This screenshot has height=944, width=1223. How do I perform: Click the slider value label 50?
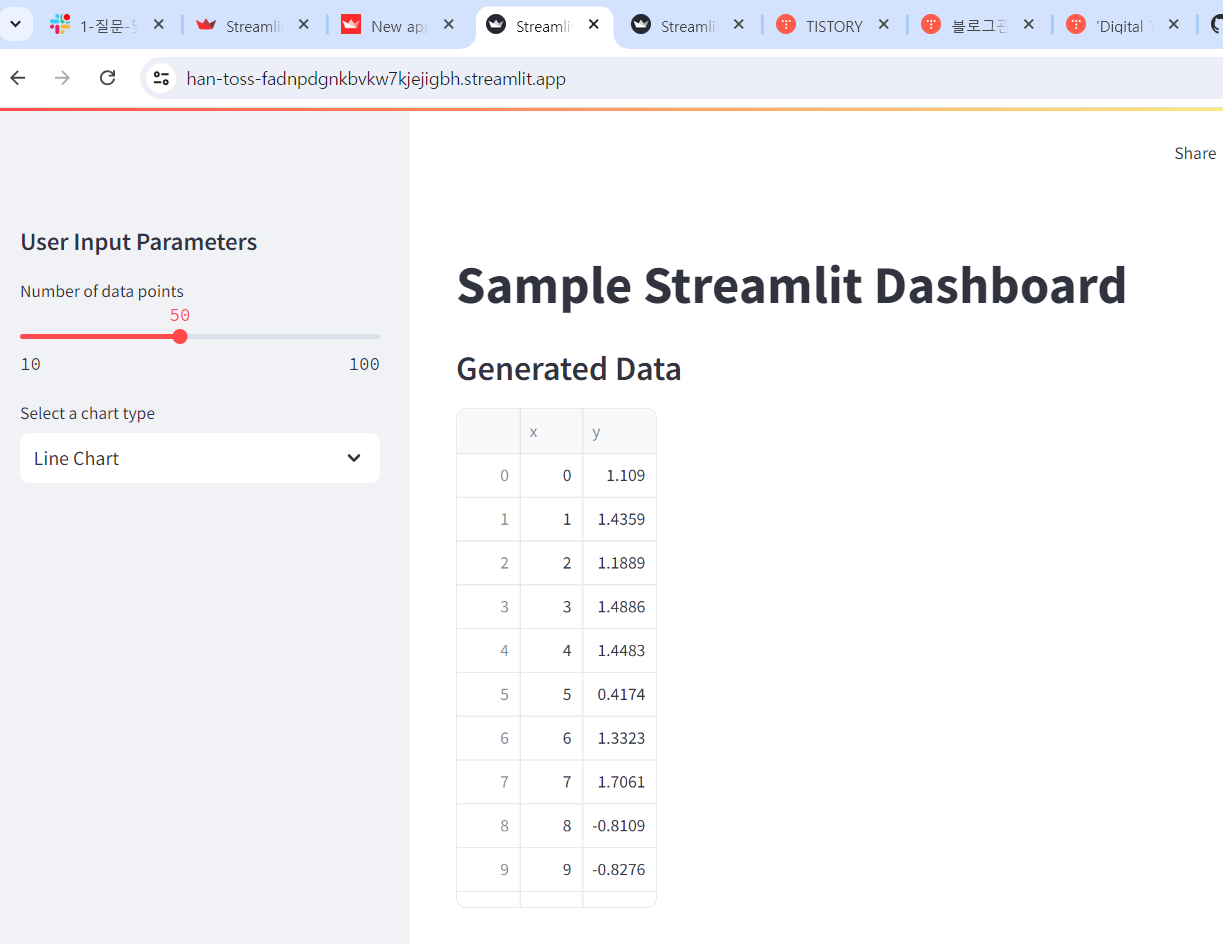click(180, 315)
